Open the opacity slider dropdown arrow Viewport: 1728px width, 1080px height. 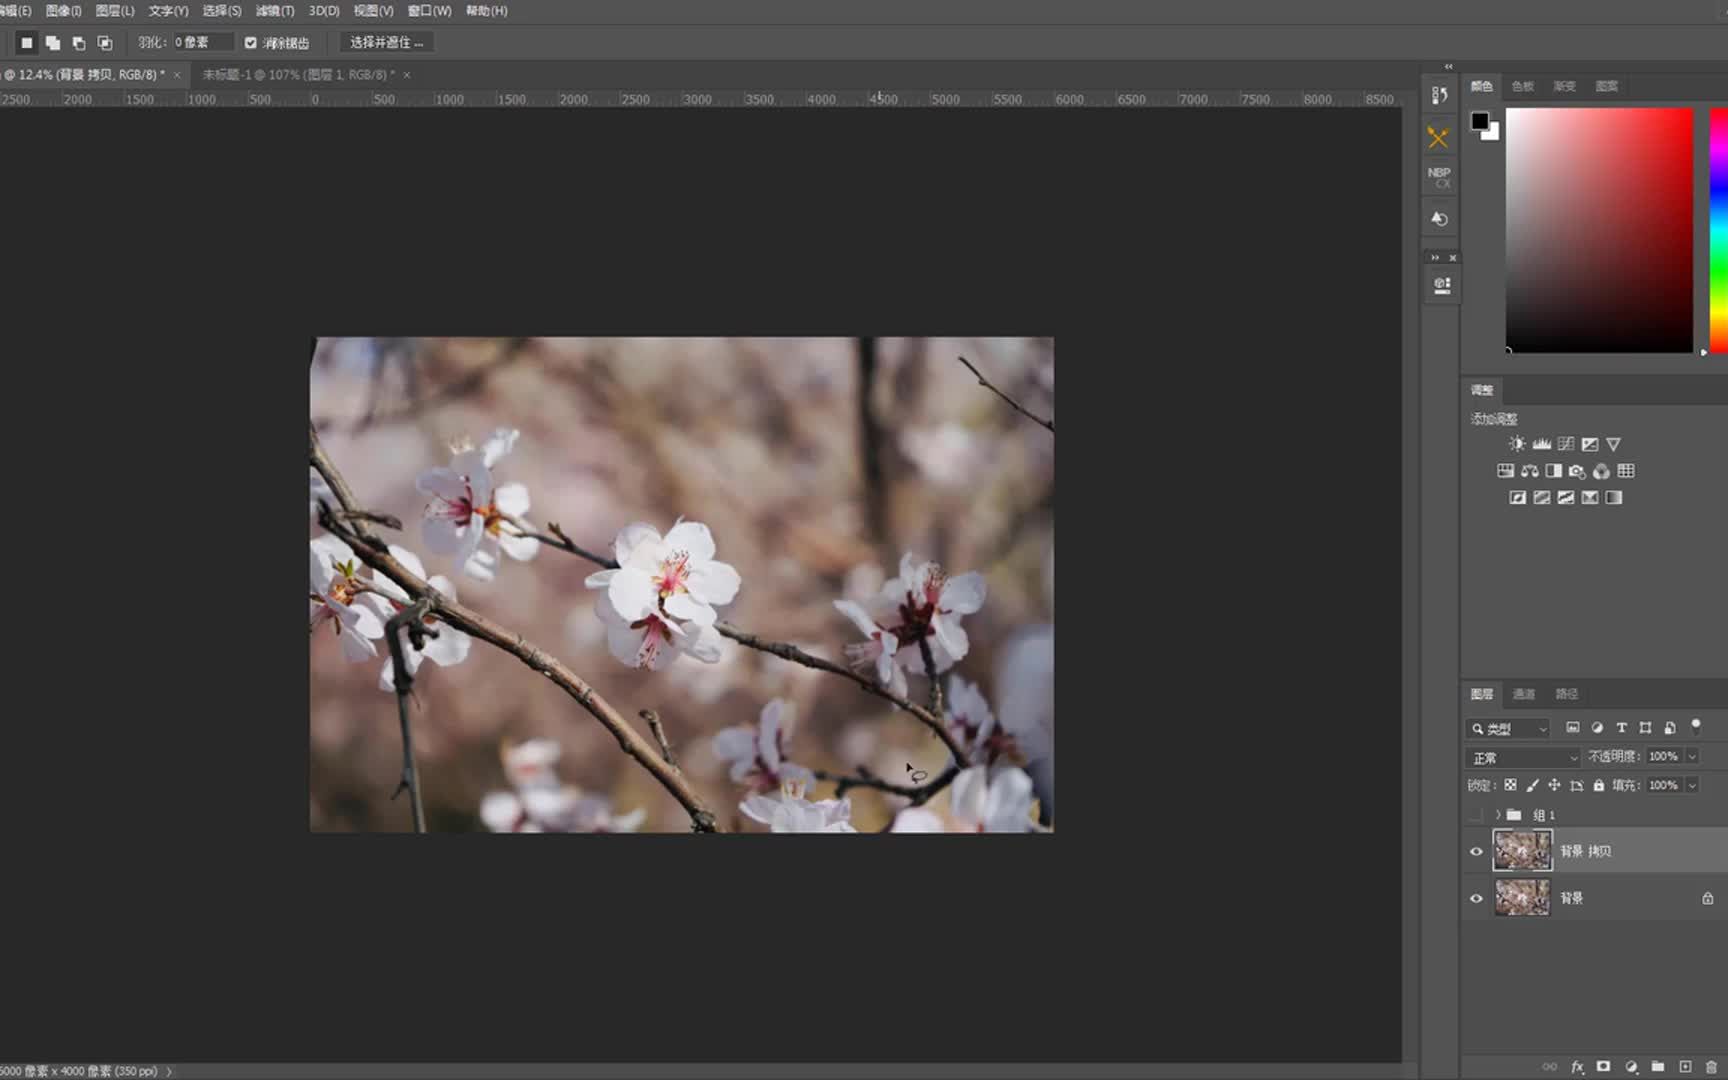[x=1692, y=757]
